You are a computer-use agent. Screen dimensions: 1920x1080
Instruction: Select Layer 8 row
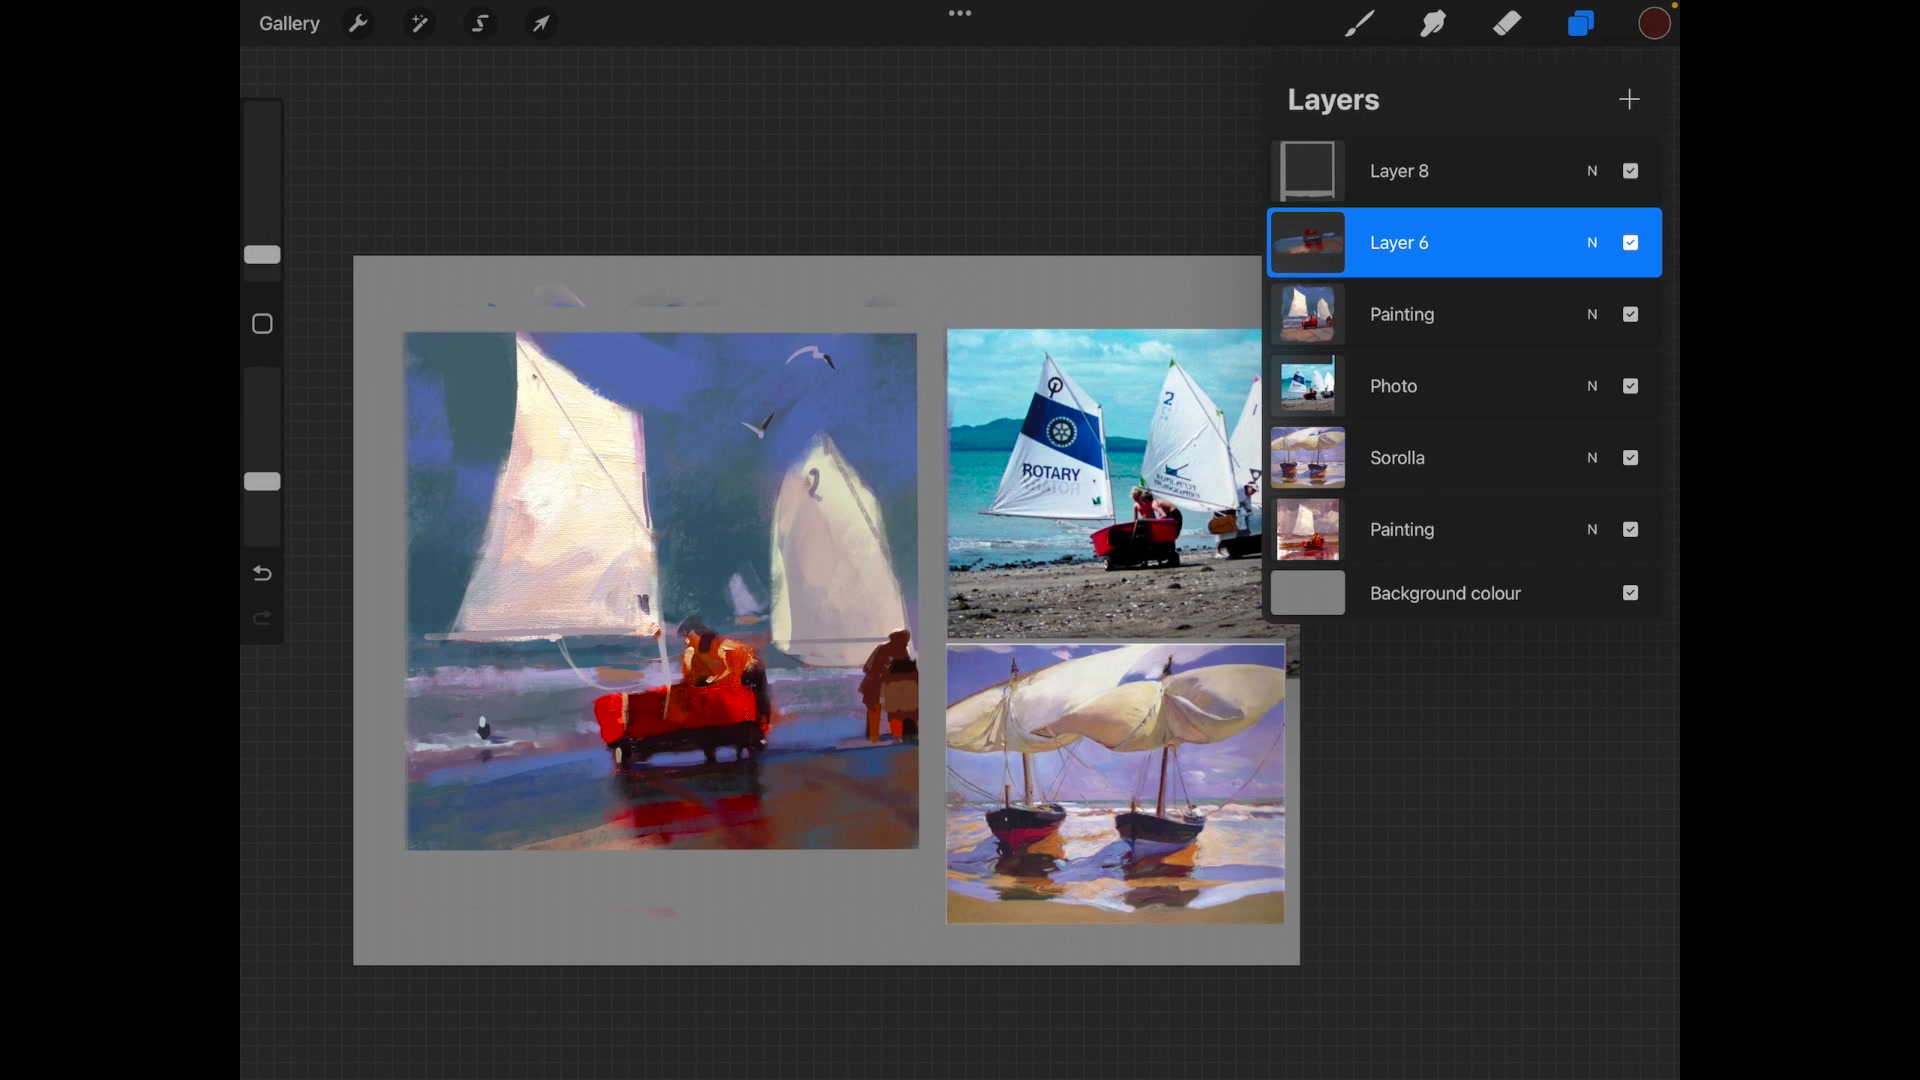click(x=1465, y=171)
